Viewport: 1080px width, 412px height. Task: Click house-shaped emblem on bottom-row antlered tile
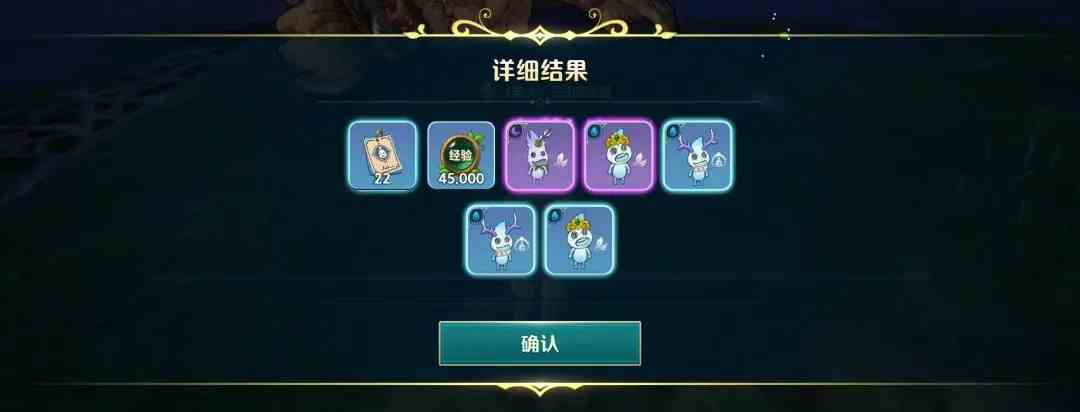522,244
